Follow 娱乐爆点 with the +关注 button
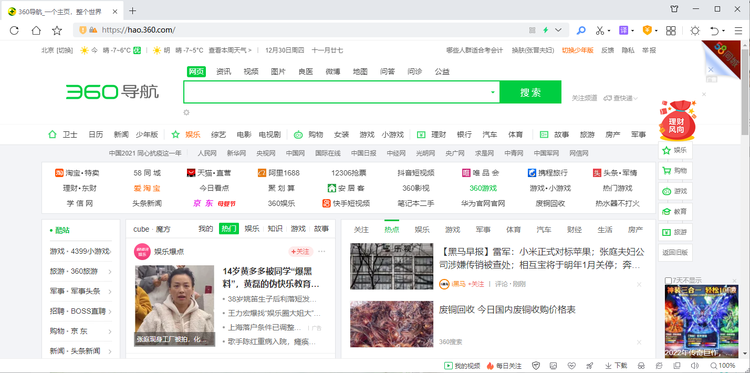The width and height of the screenshot is (750, 373). pyautogui.click(x=300, y=252)
